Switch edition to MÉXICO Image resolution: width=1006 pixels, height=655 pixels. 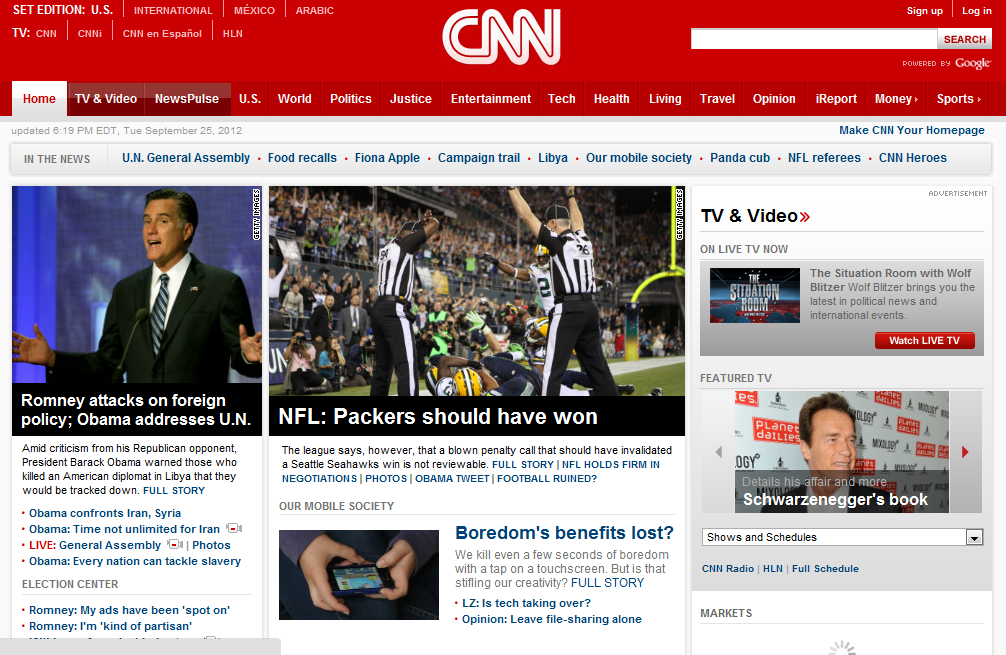(x=254, y=11)
